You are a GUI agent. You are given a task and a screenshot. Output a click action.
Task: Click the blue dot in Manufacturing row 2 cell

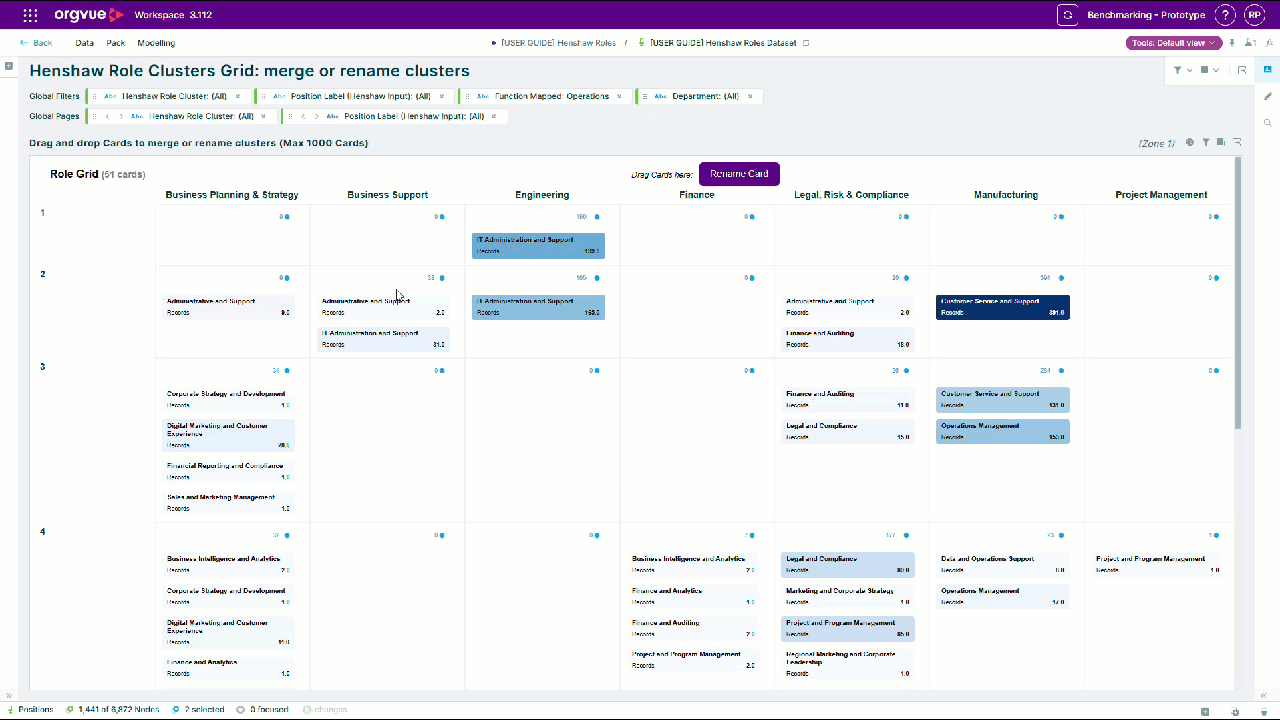click(1061, 278)
